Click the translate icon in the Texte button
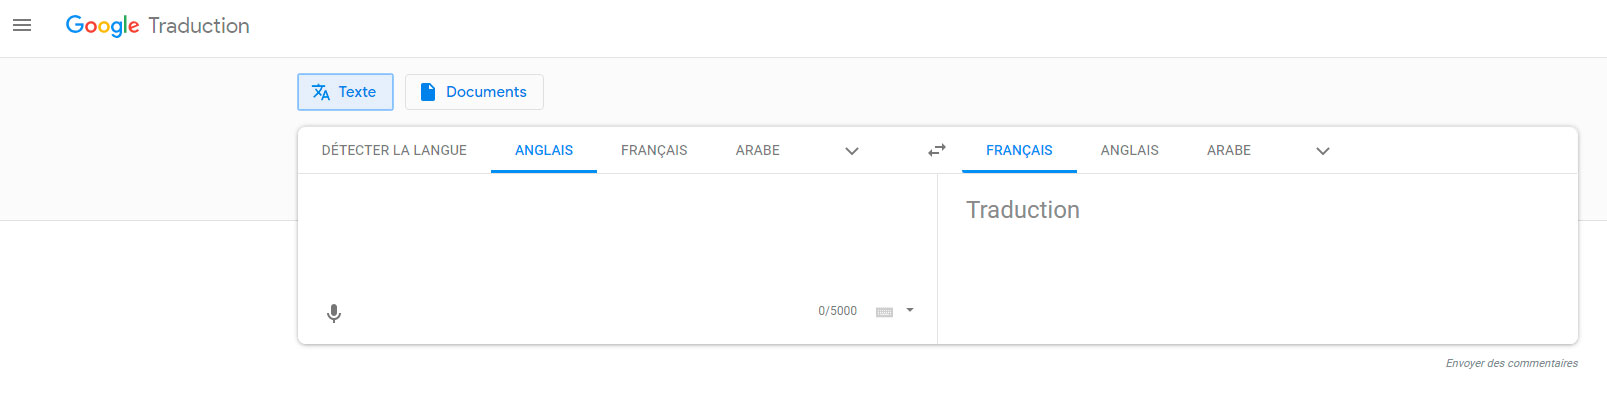The image size is (1607, 394). tap(321, 92)
